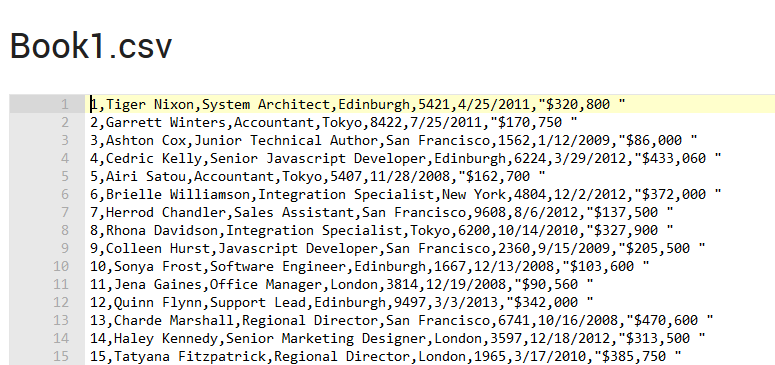
Task: Click 'Support Lead' in row 12
Action: [x=258, y=302]
